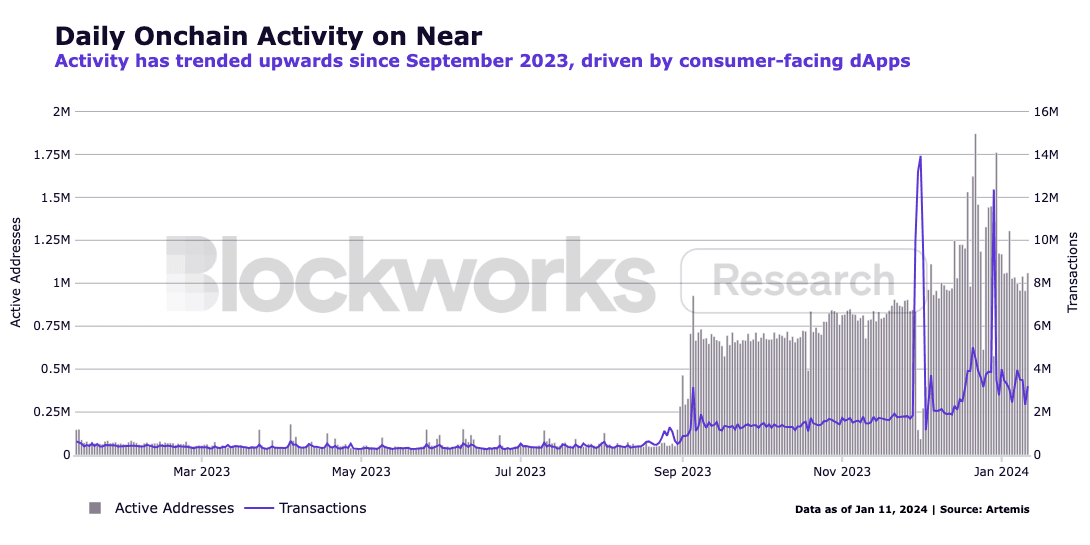
Task: Click the 'Data as of Jan 11, 2024' source note
Action: 912,510
